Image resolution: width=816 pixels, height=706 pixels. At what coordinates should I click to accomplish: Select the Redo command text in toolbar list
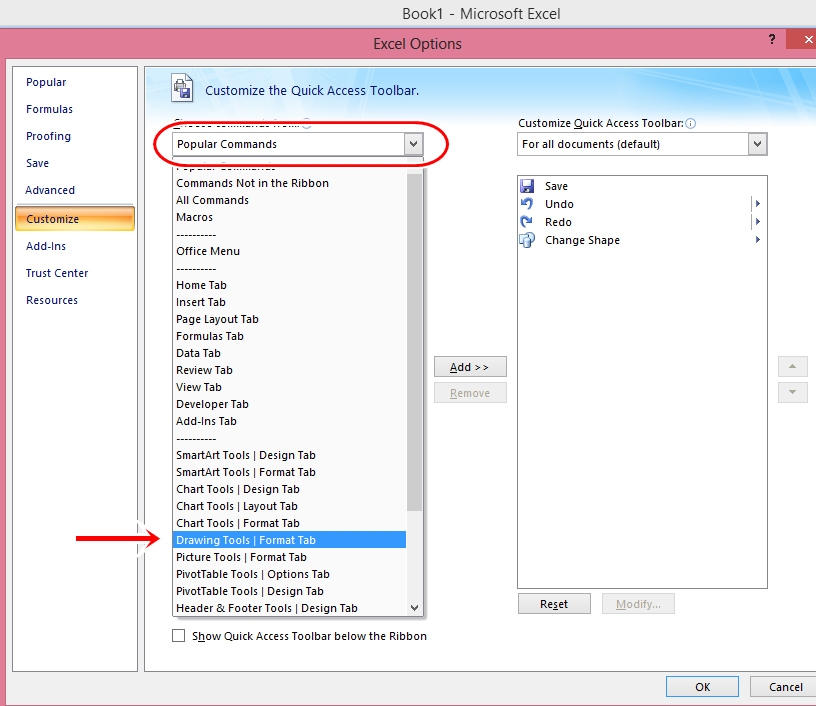click(558, 222)
